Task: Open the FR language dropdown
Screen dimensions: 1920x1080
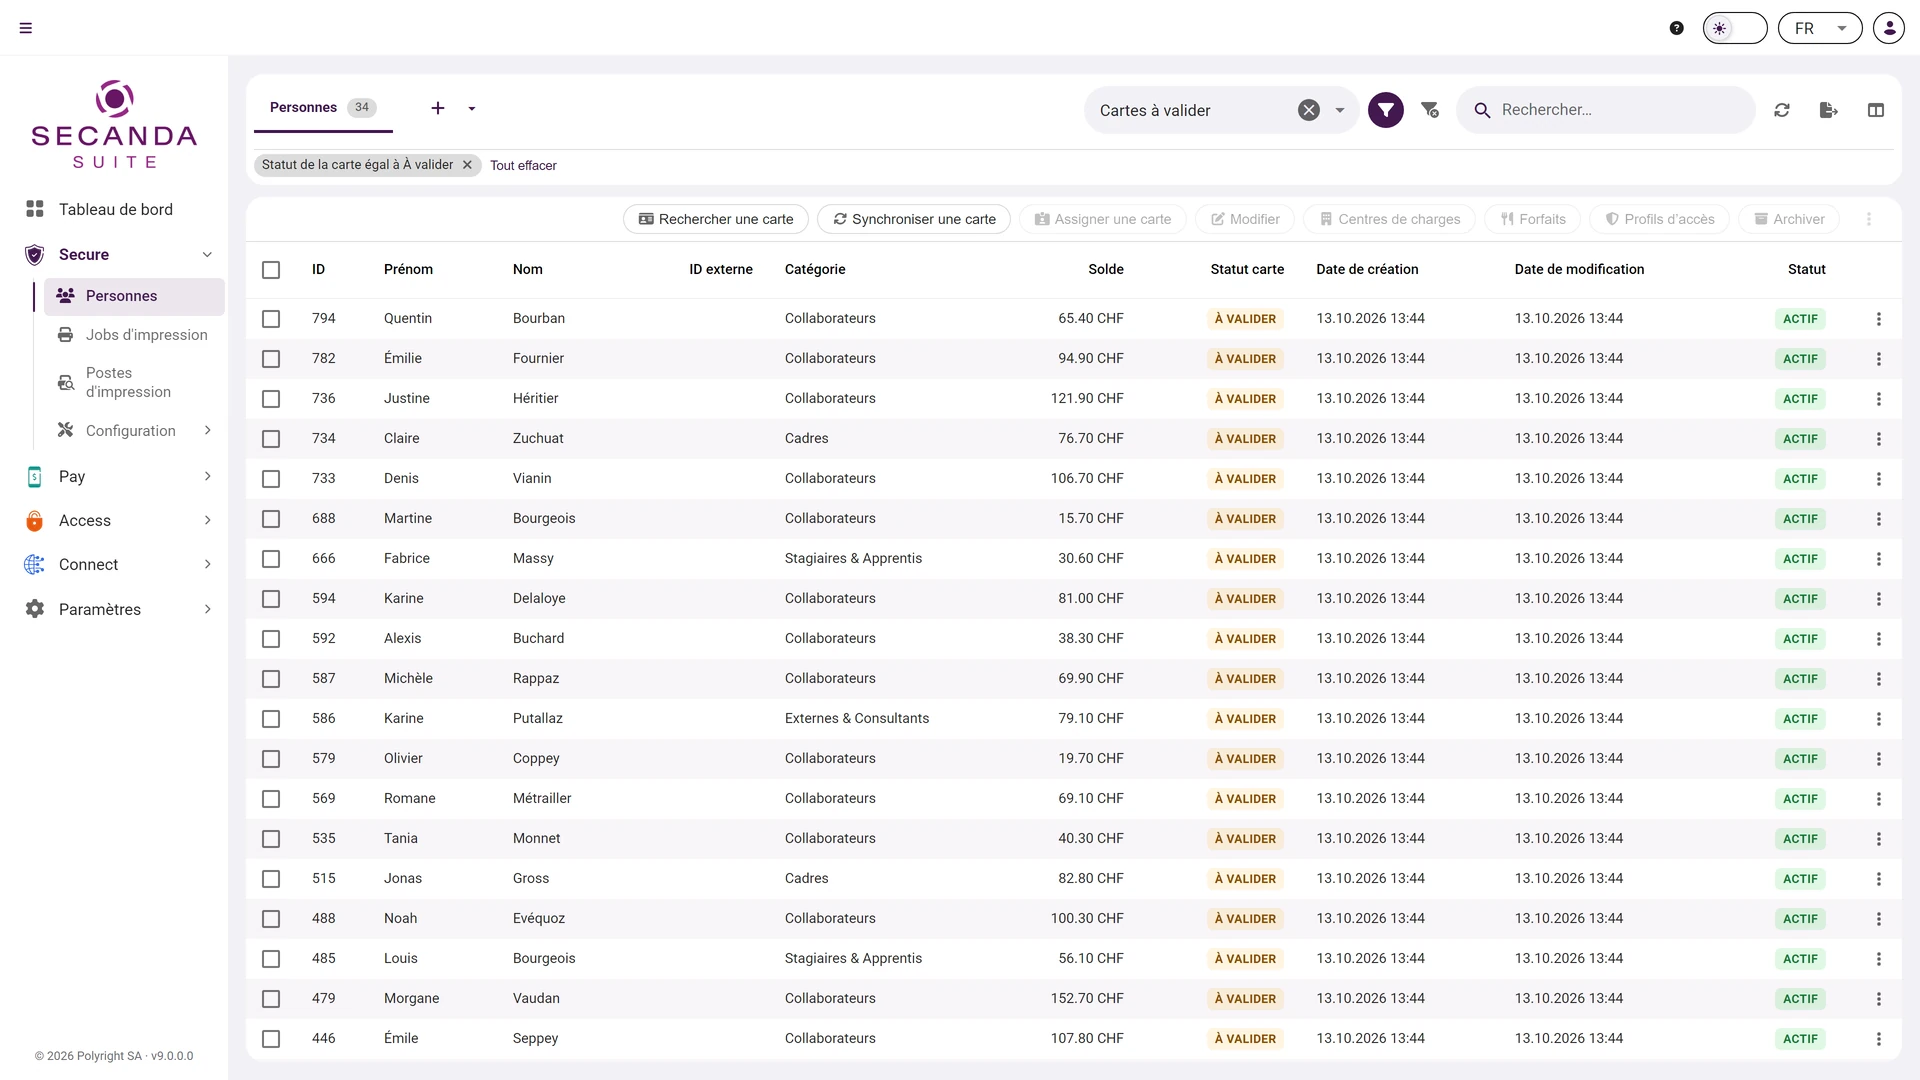Action: [1820, 28]
